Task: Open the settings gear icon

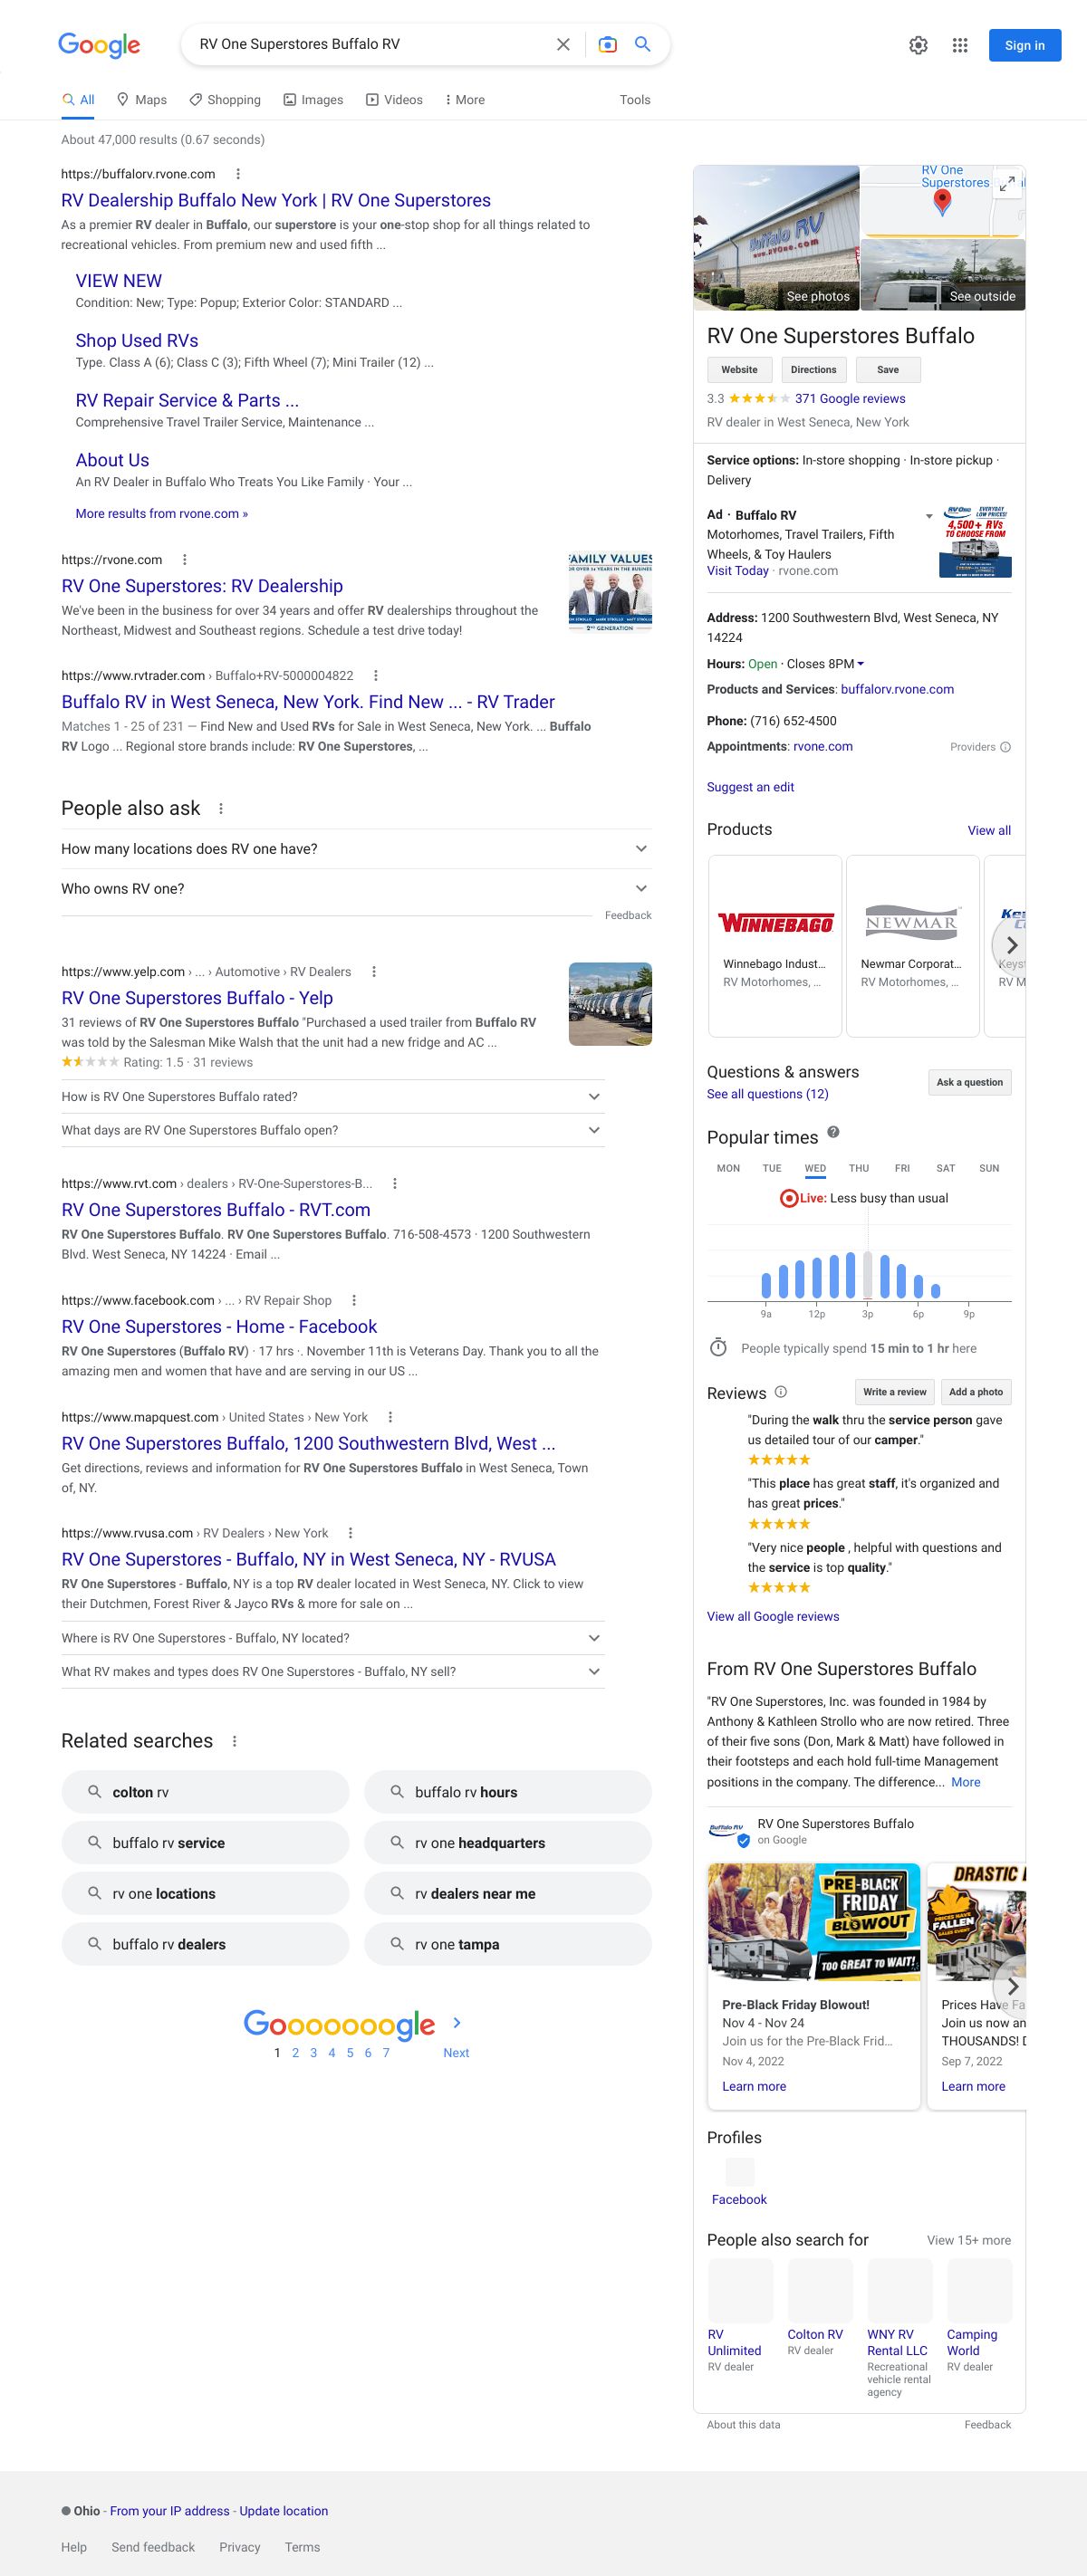Action: point(918,45)
